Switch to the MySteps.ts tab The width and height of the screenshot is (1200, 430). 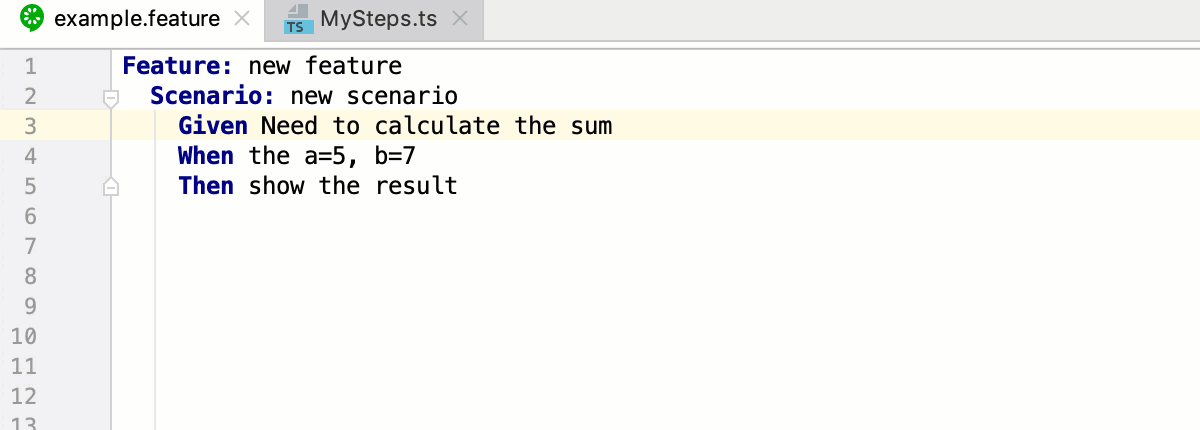378,19
